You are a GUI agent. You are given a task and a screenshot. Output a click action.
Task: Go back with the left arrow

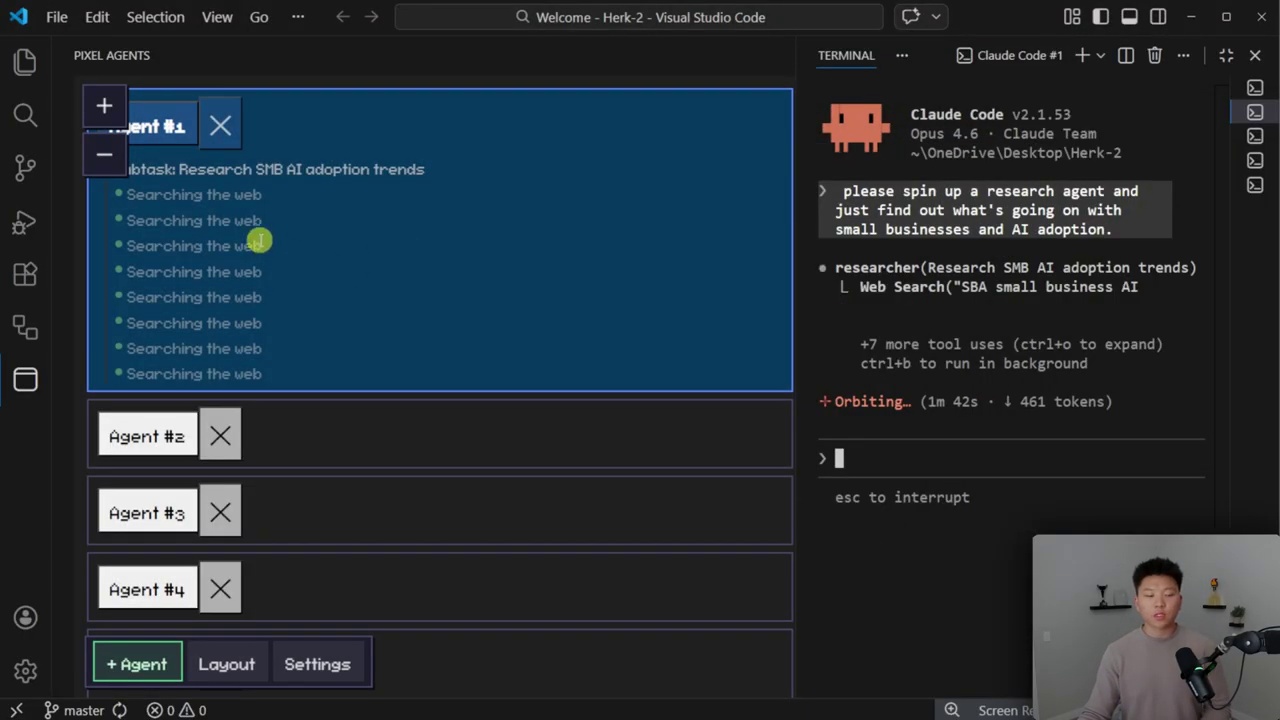click(x=343, y=17)
